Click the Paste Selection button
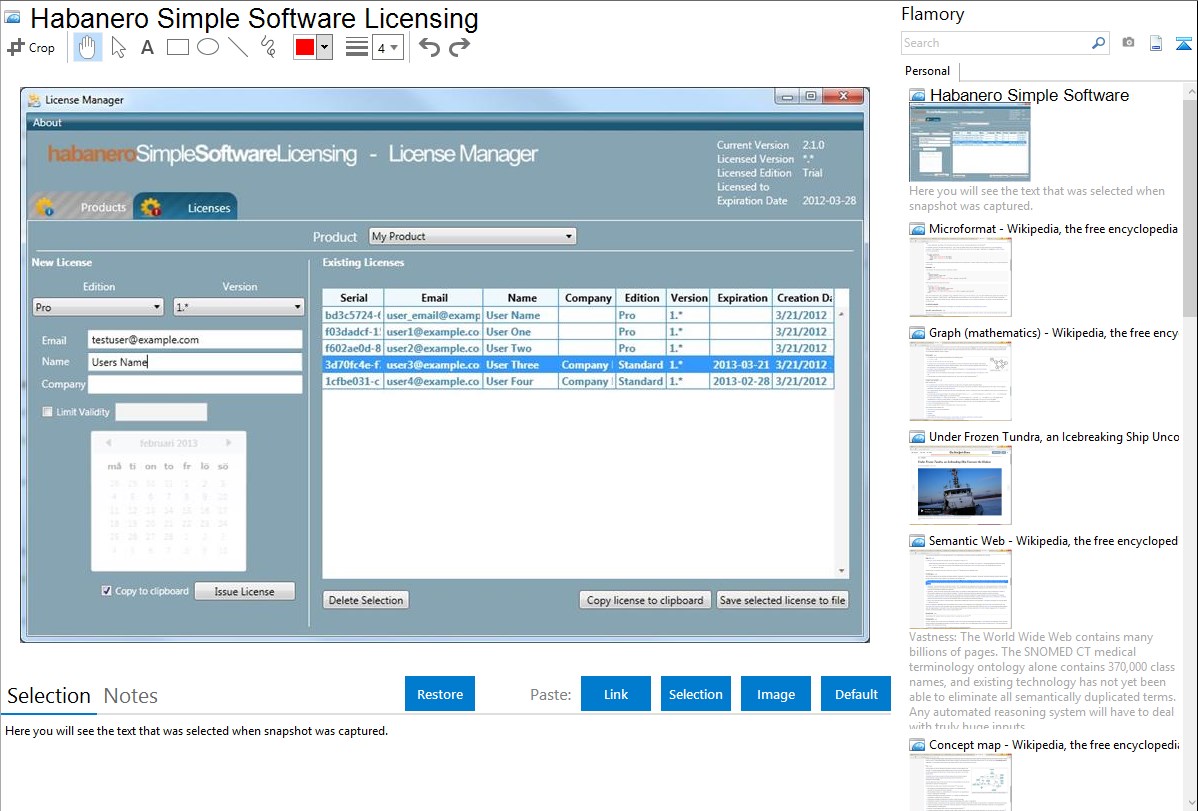1198x811 pixels. click(695, 694)
